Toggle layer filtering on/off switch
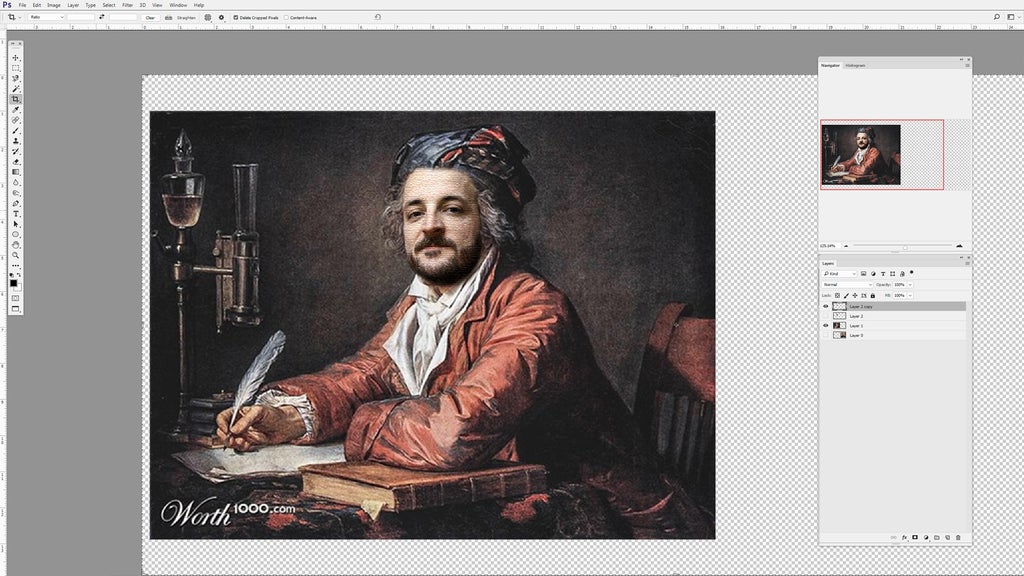This screenshot has width=1024, height=576. click(x=912, y=272)
